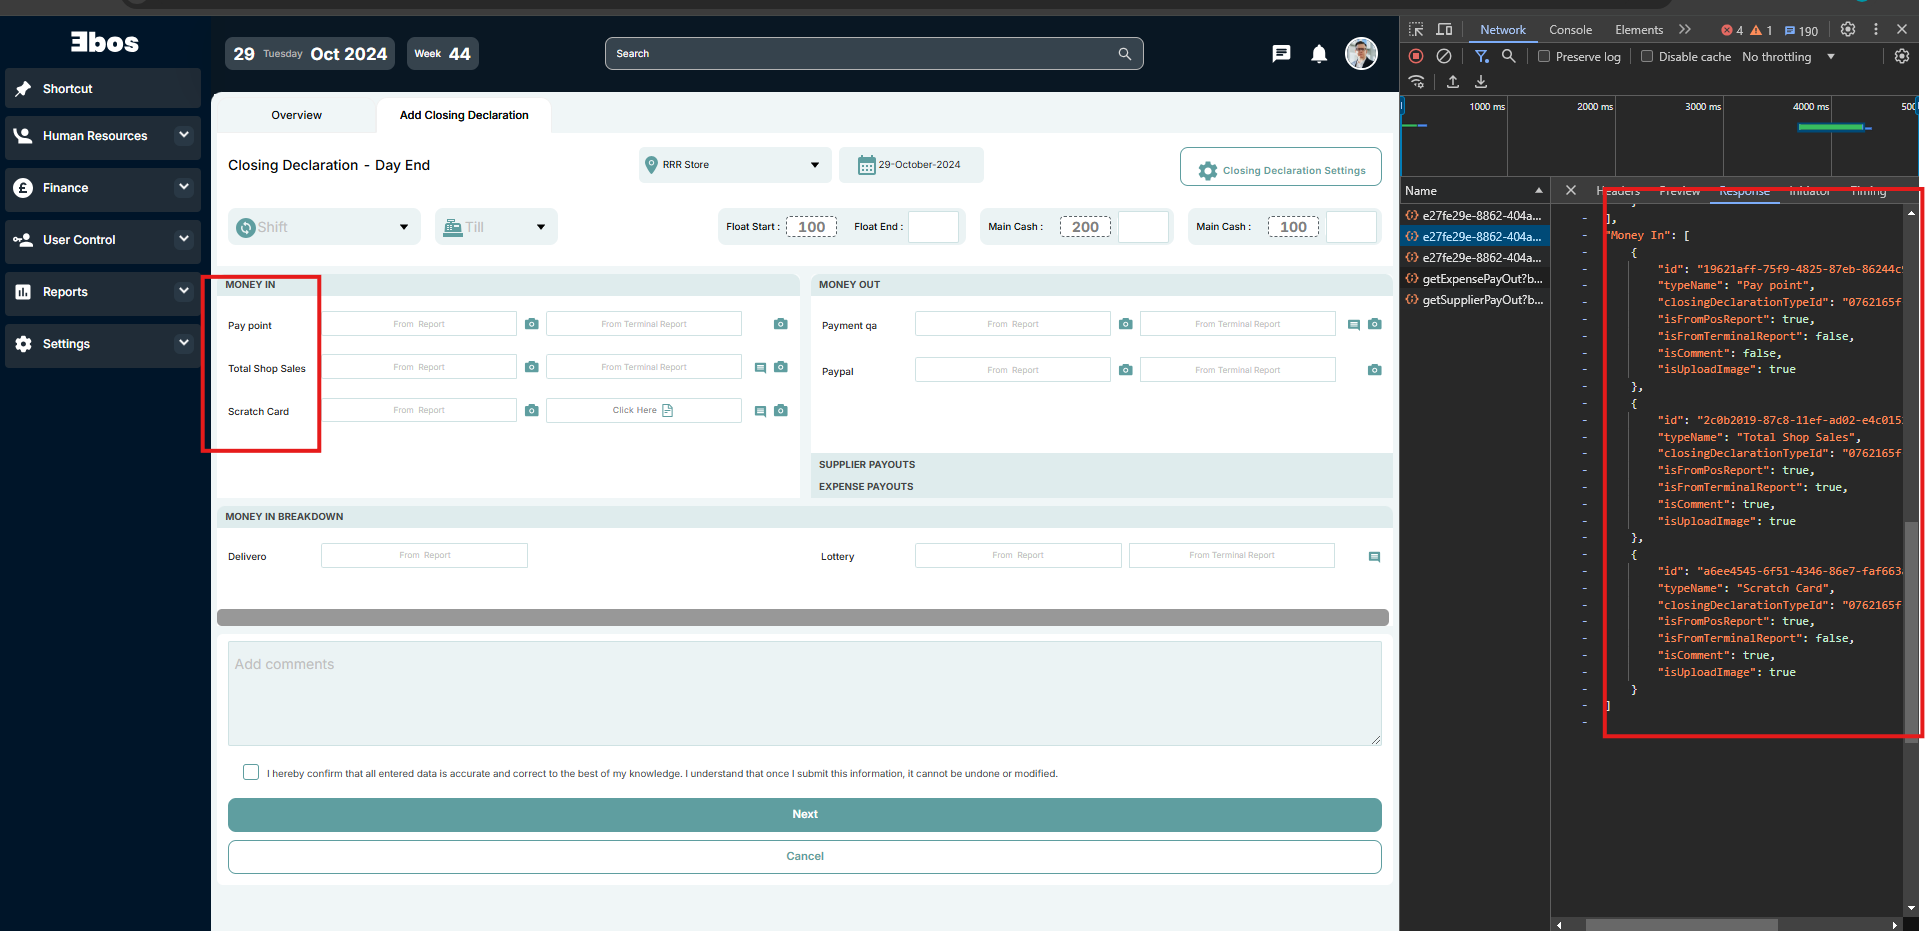The height and width of the screenshot is (931, 1925).
Task: Open network panel settings gear
Action: point(1902,56)
